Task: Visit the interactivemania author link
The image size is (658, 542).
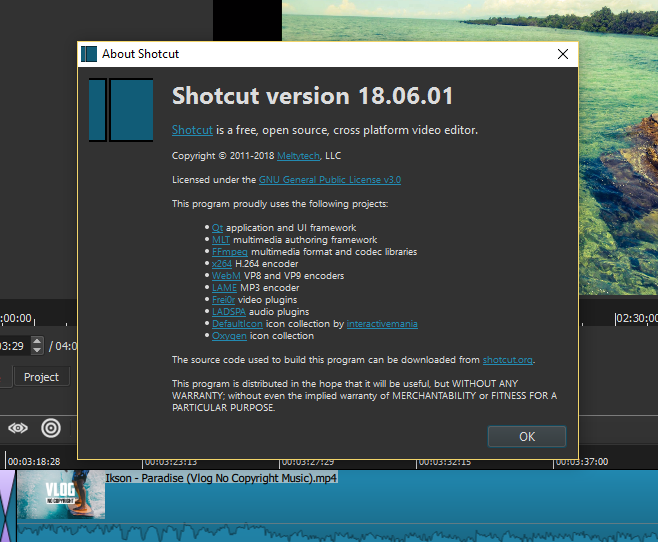Action: (x=382, y=324)
